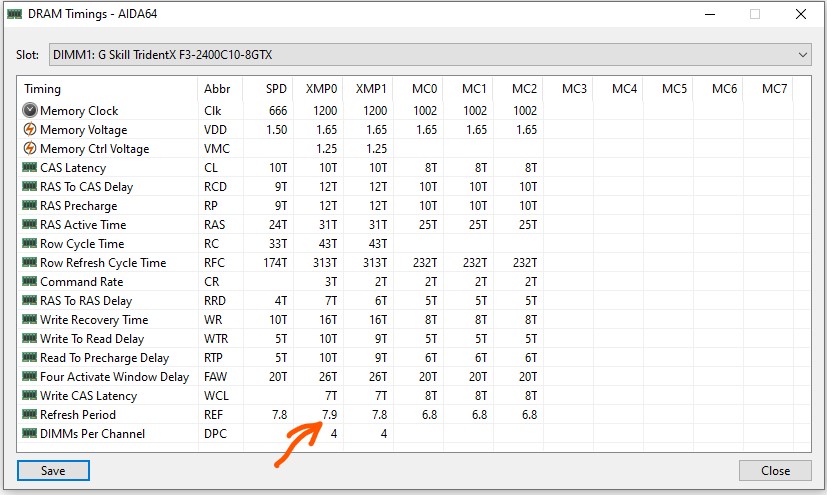The image size is (827, 495).
Task: Select the RAS To RAS Delay label
Action: click(x=86, y=300)
